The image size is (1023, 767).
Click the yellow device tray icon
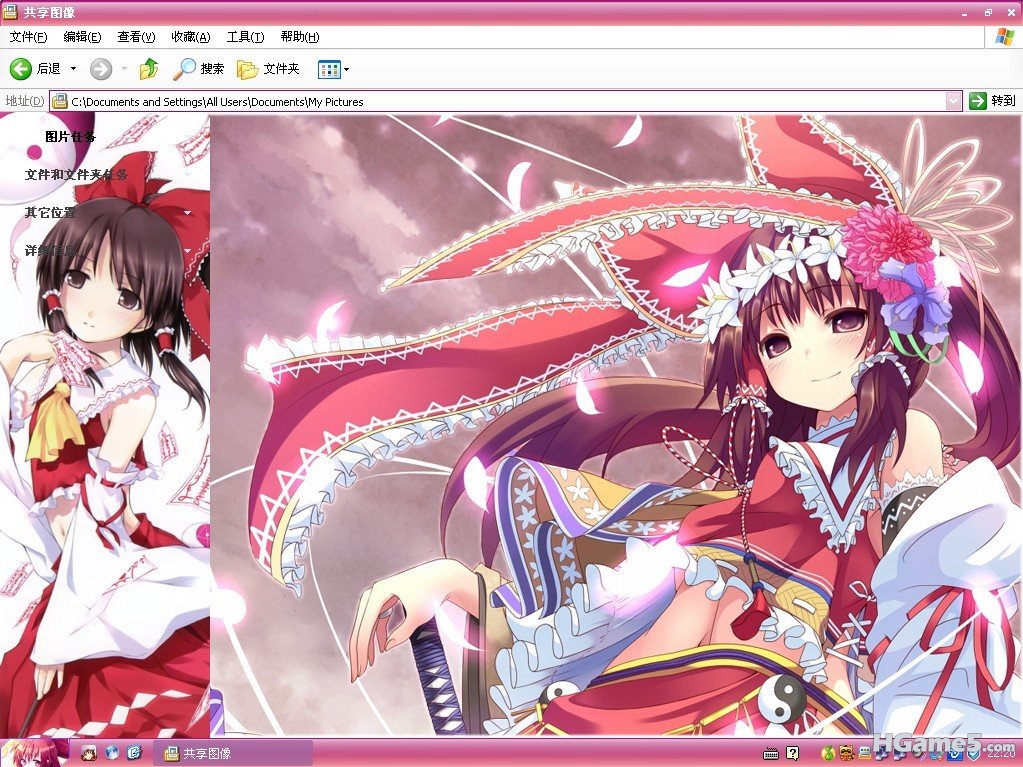[x=865, y=755]
